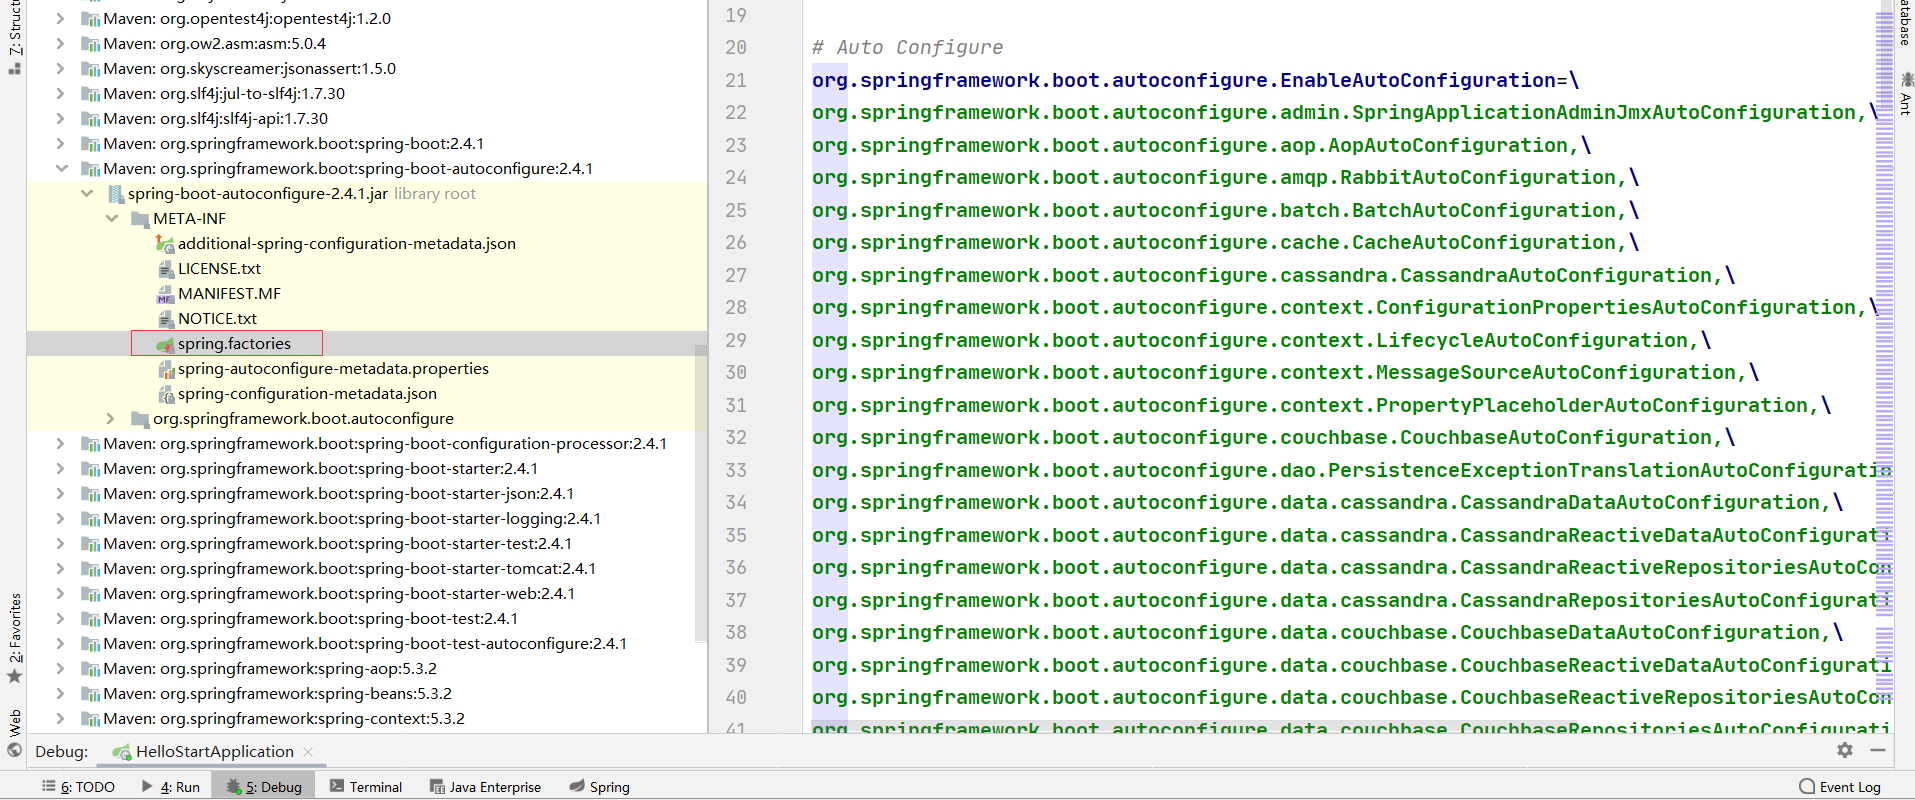Expand Maven slf4j-api:1.7.30 library
The width and height of the screenshot is (1915, 800).
pyautogui.click(x=62, y=119)
